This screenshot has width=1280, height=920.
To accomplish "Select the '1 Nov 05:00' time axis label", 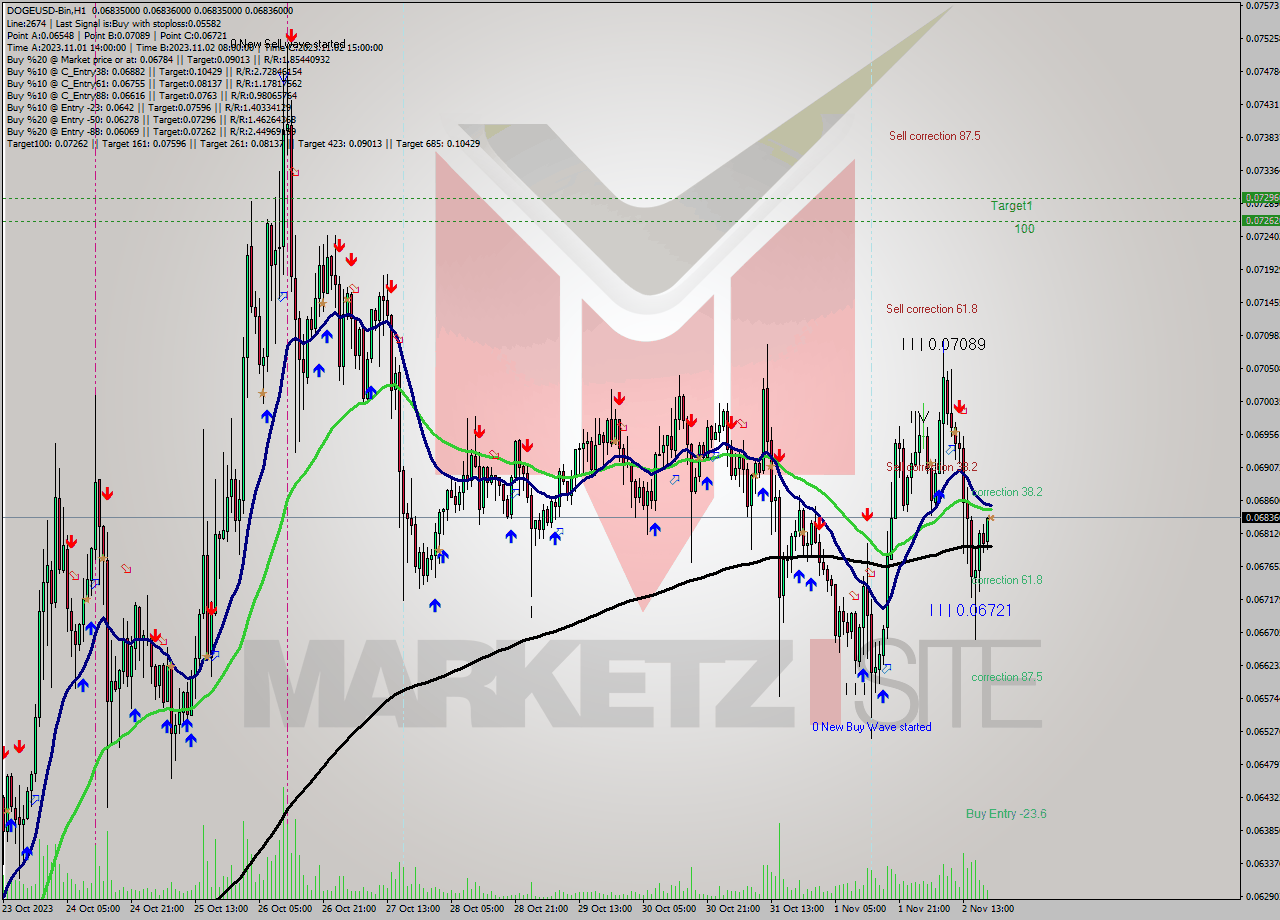I will pyautogui.click(x=859, y=909).
